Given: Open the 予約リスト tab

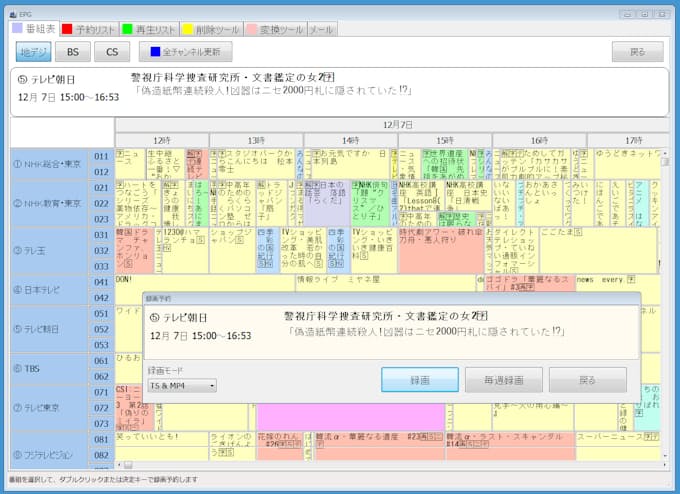Looking at the screenshot, I should (88, 29).
